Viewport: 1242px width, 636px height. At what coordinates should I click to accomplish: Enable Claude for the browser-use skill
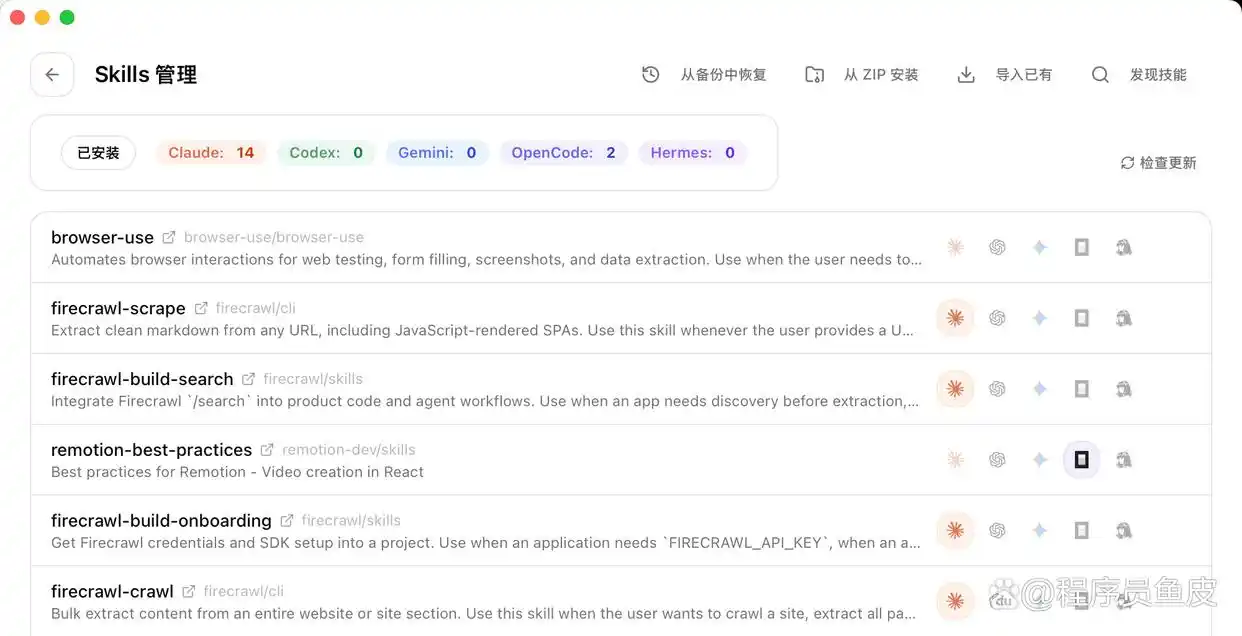coord(955,247)
